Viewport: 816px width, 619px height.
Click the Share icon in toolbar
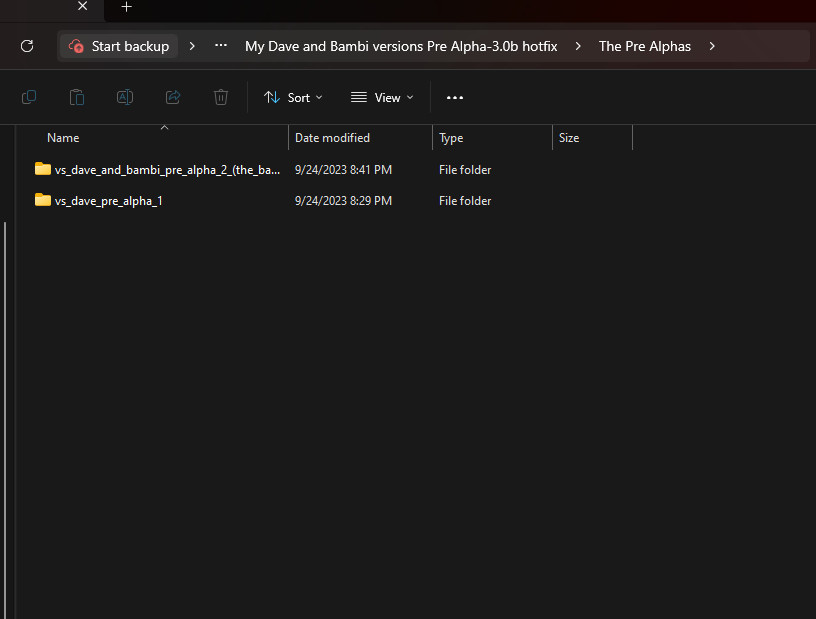click(173, 97)
